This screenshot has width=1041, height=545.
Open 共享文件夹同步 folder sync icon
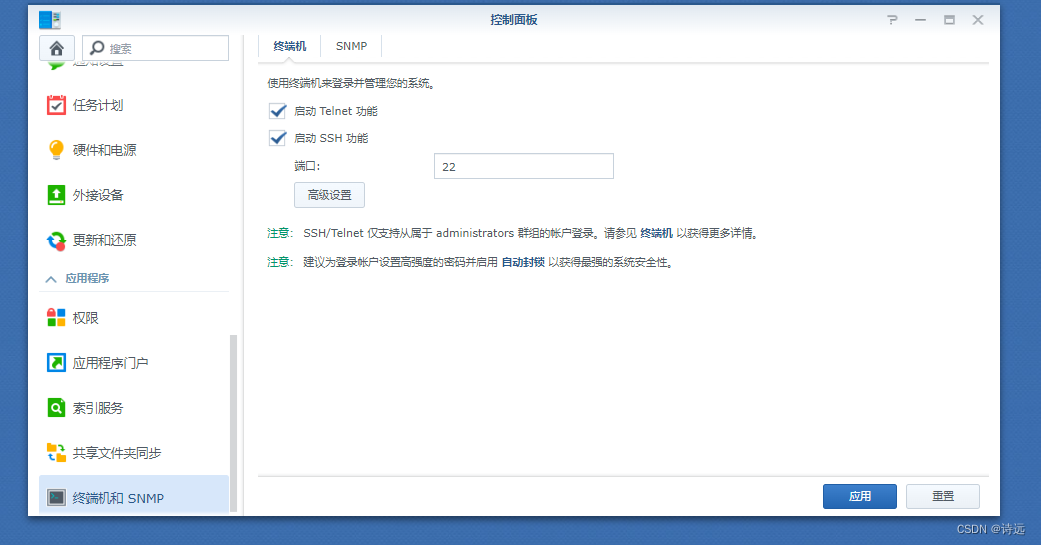pyautogui.click(x=56, y=453)
